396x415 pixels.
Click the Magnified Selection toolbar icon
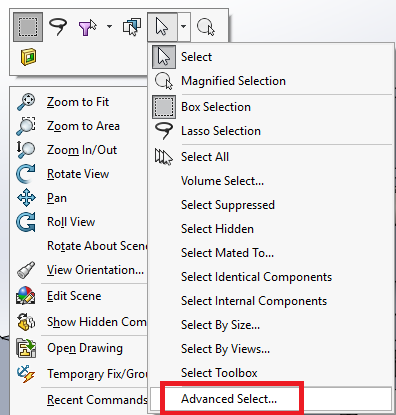(206, 27)
